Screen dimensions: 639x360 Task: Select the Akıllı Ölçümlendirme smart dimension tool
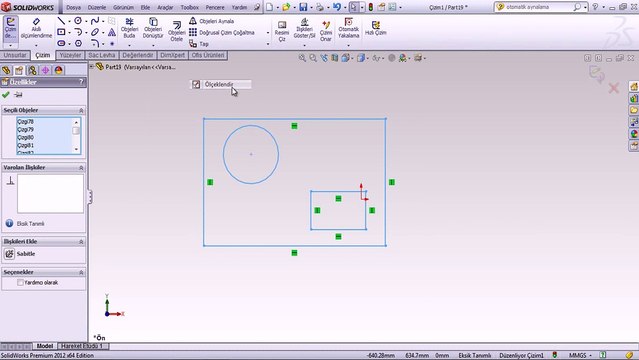36,28
